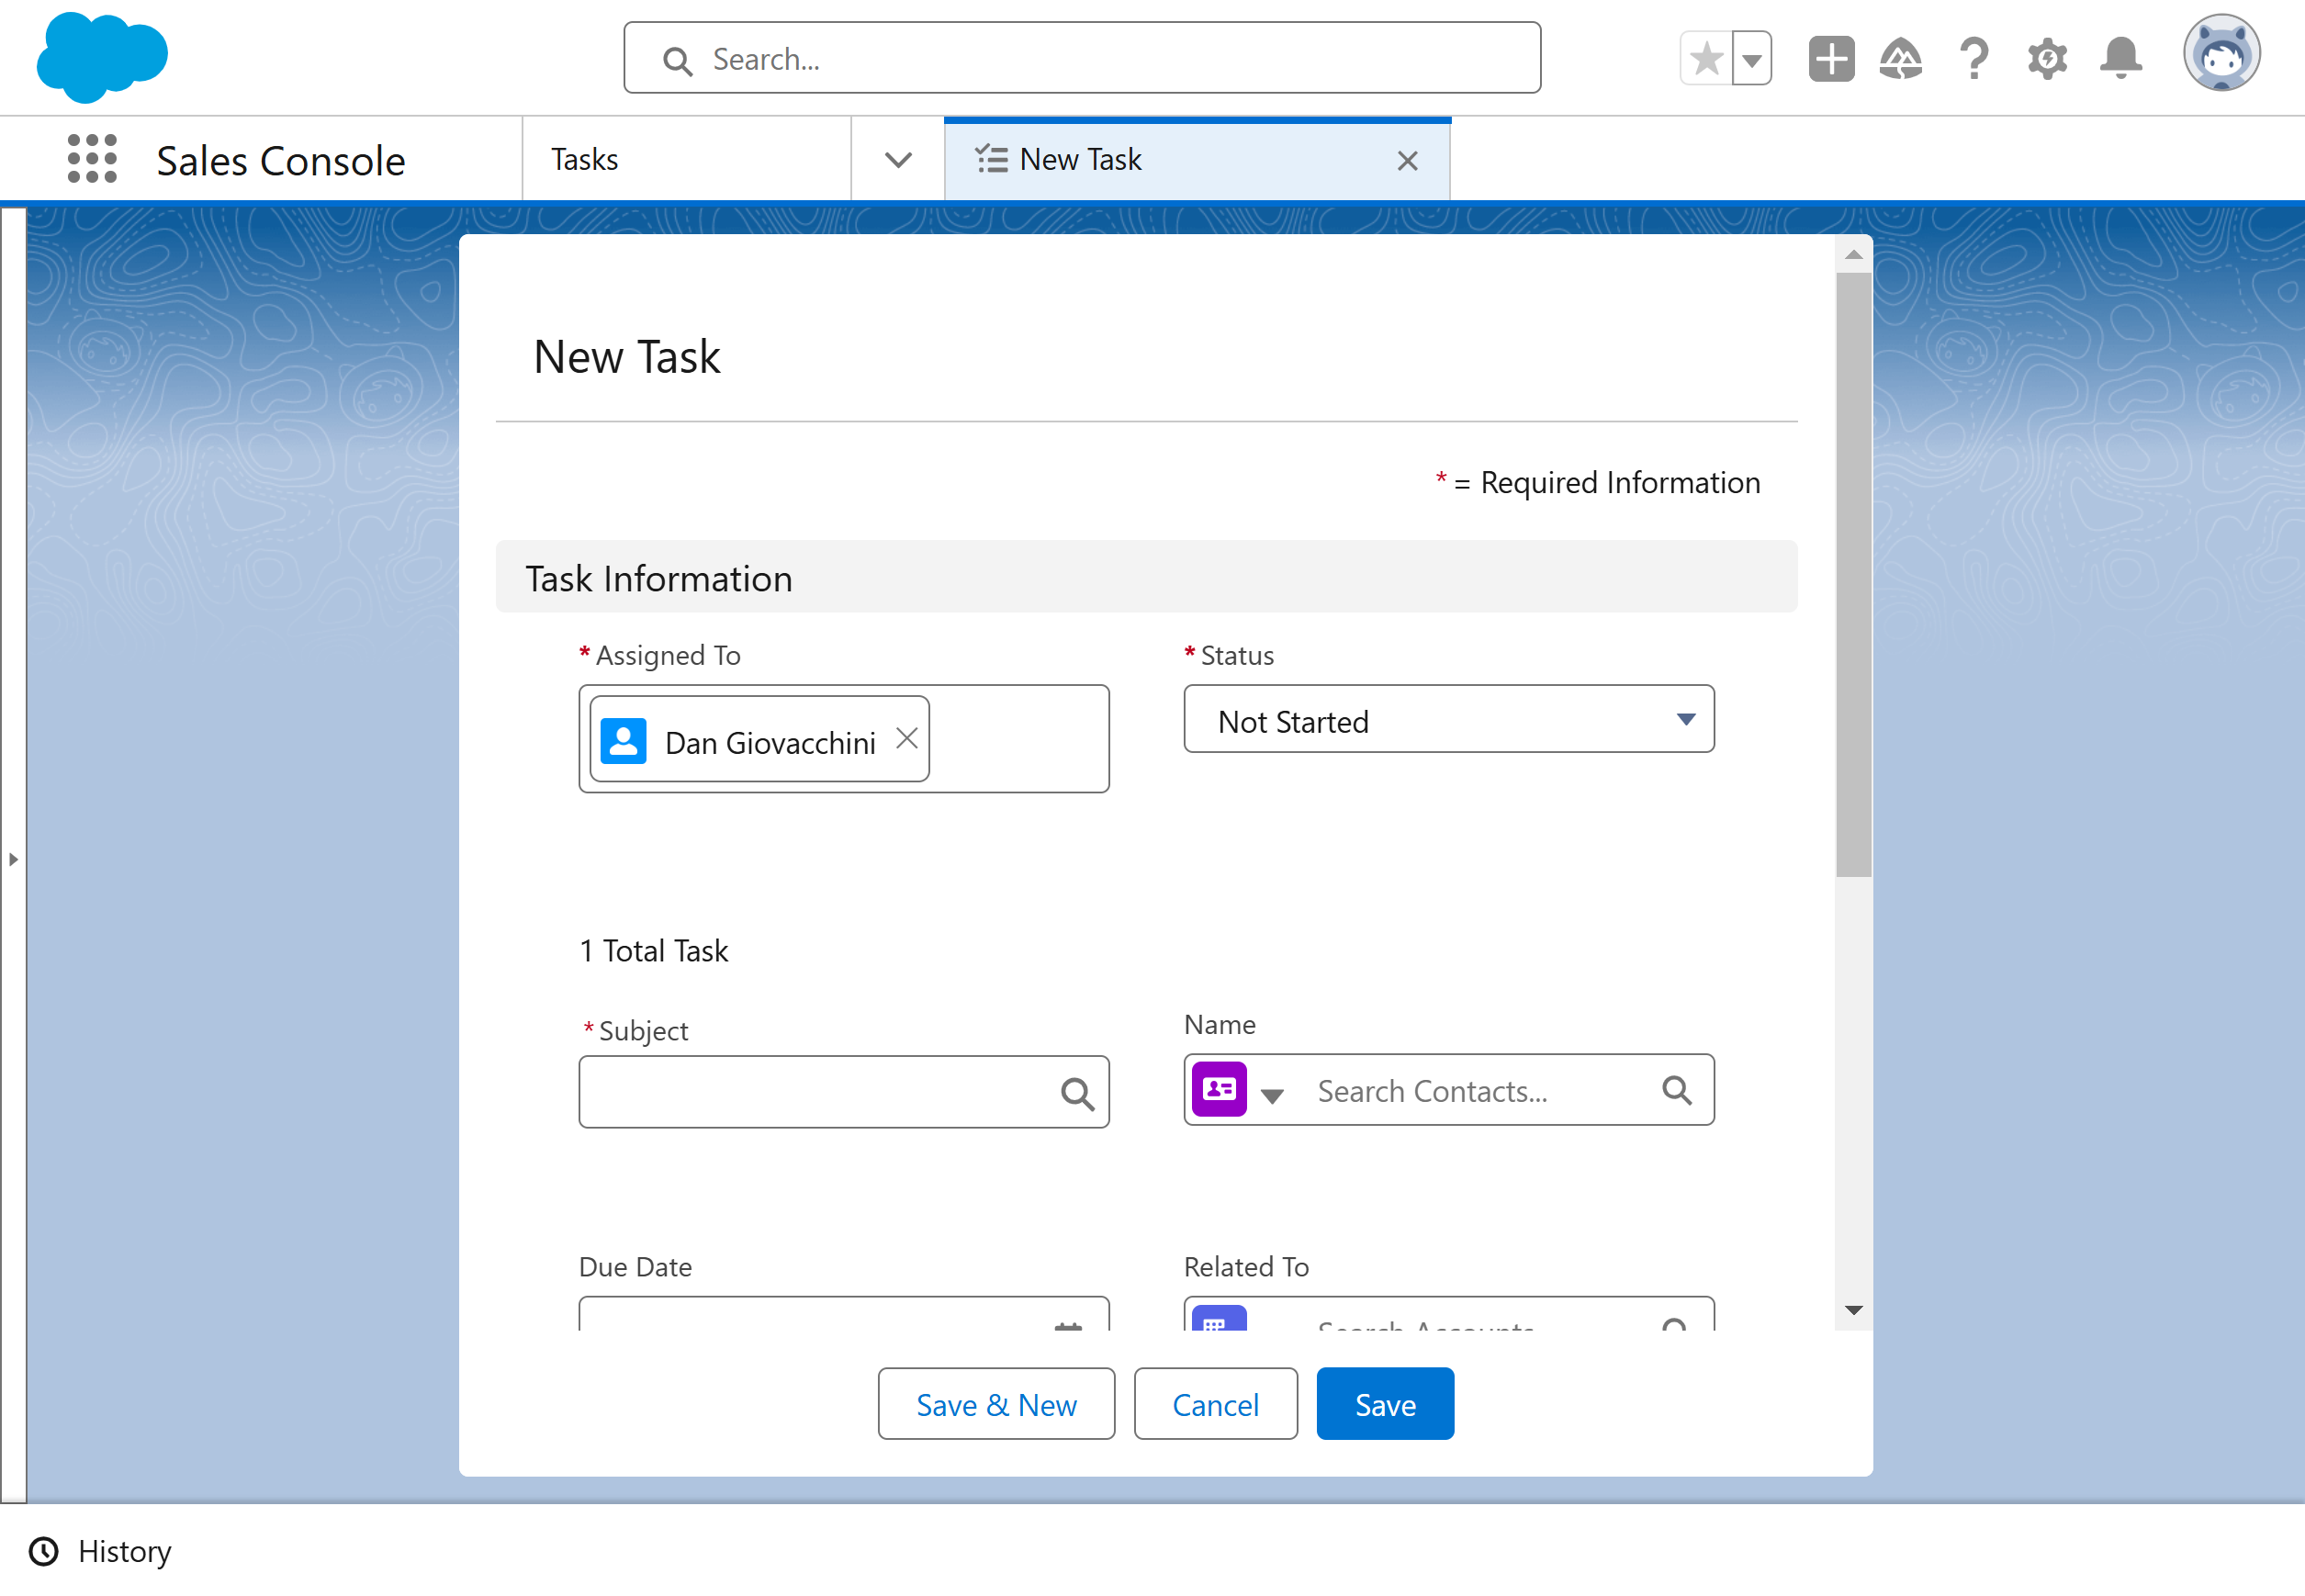The image size is (2305, 1596).
Task: Expand the Status dropdown
Action: 1448,719
